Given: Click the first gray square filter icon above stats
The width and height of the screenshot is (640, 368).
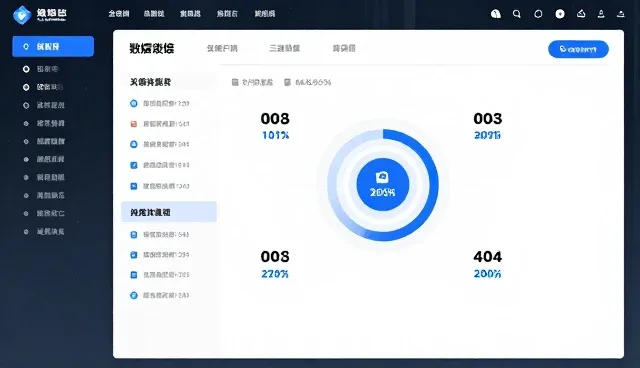Looking at the screenshot, I should click(235, 82).
